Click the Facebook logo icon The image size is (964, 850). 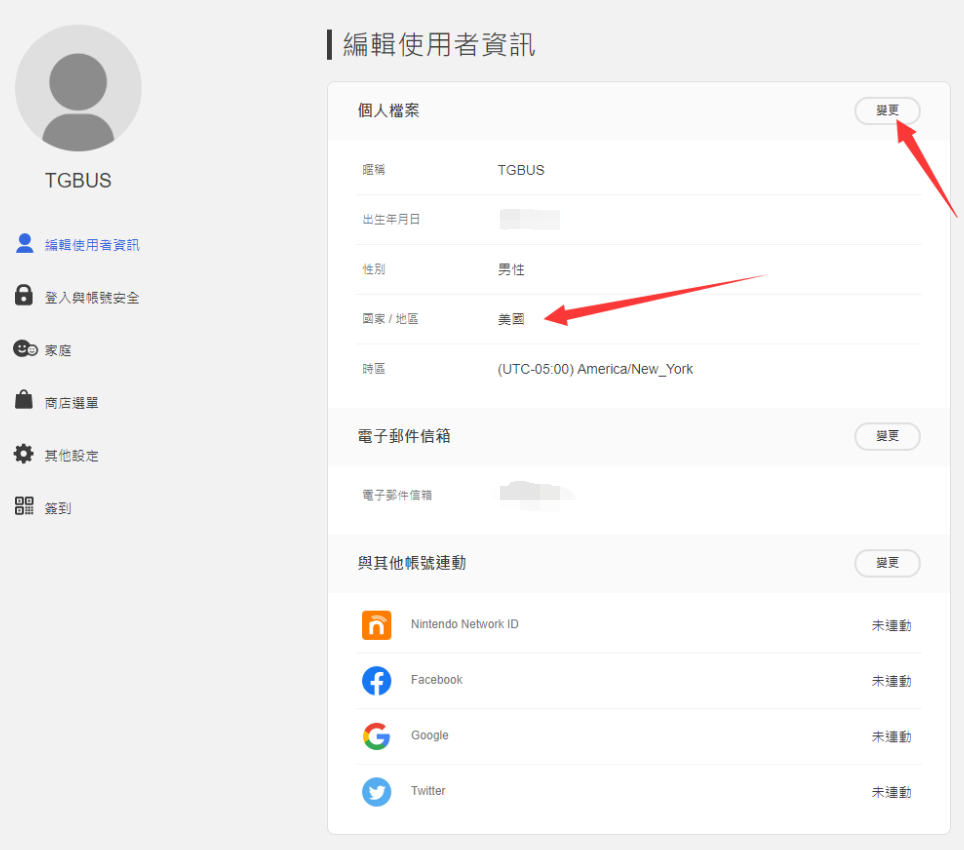(376, 680)
